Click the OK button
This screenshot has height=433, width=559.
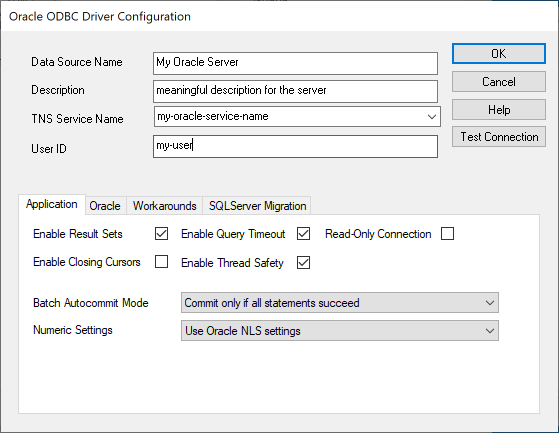click(x=499, y=54)
